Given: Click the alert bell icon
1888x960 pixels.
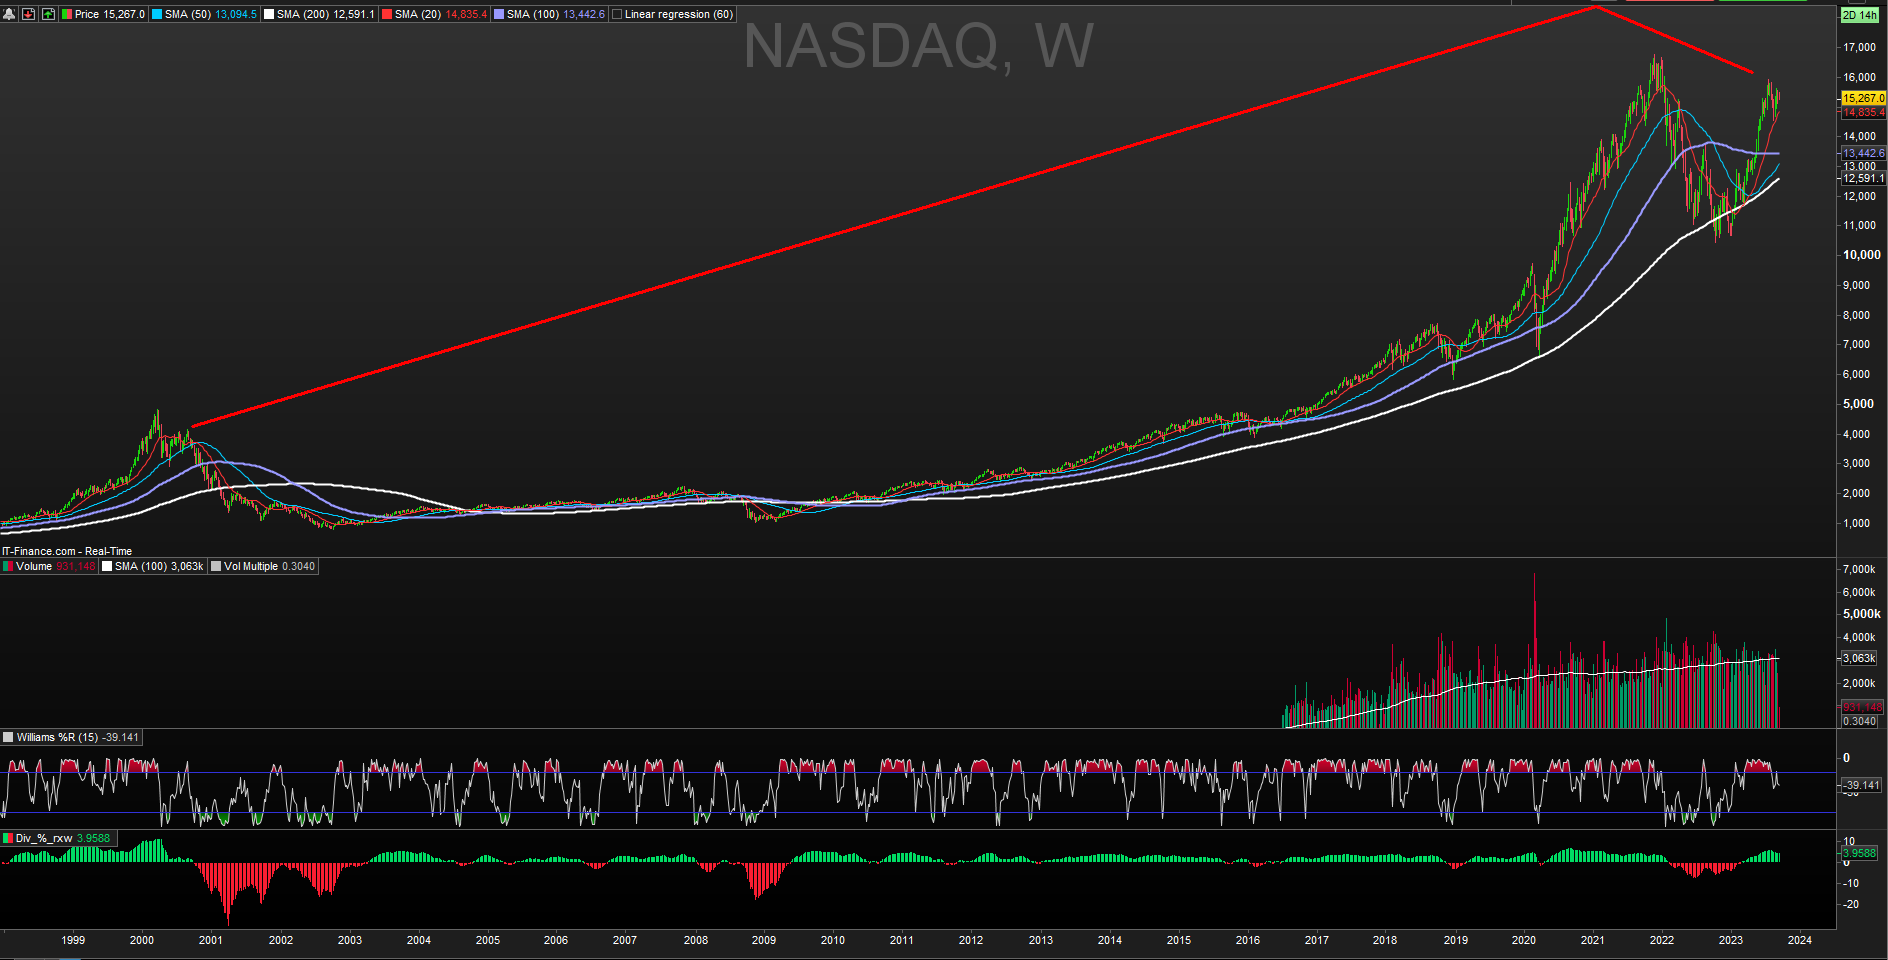Looking at the screenshot, I should (x=9, y=14).
